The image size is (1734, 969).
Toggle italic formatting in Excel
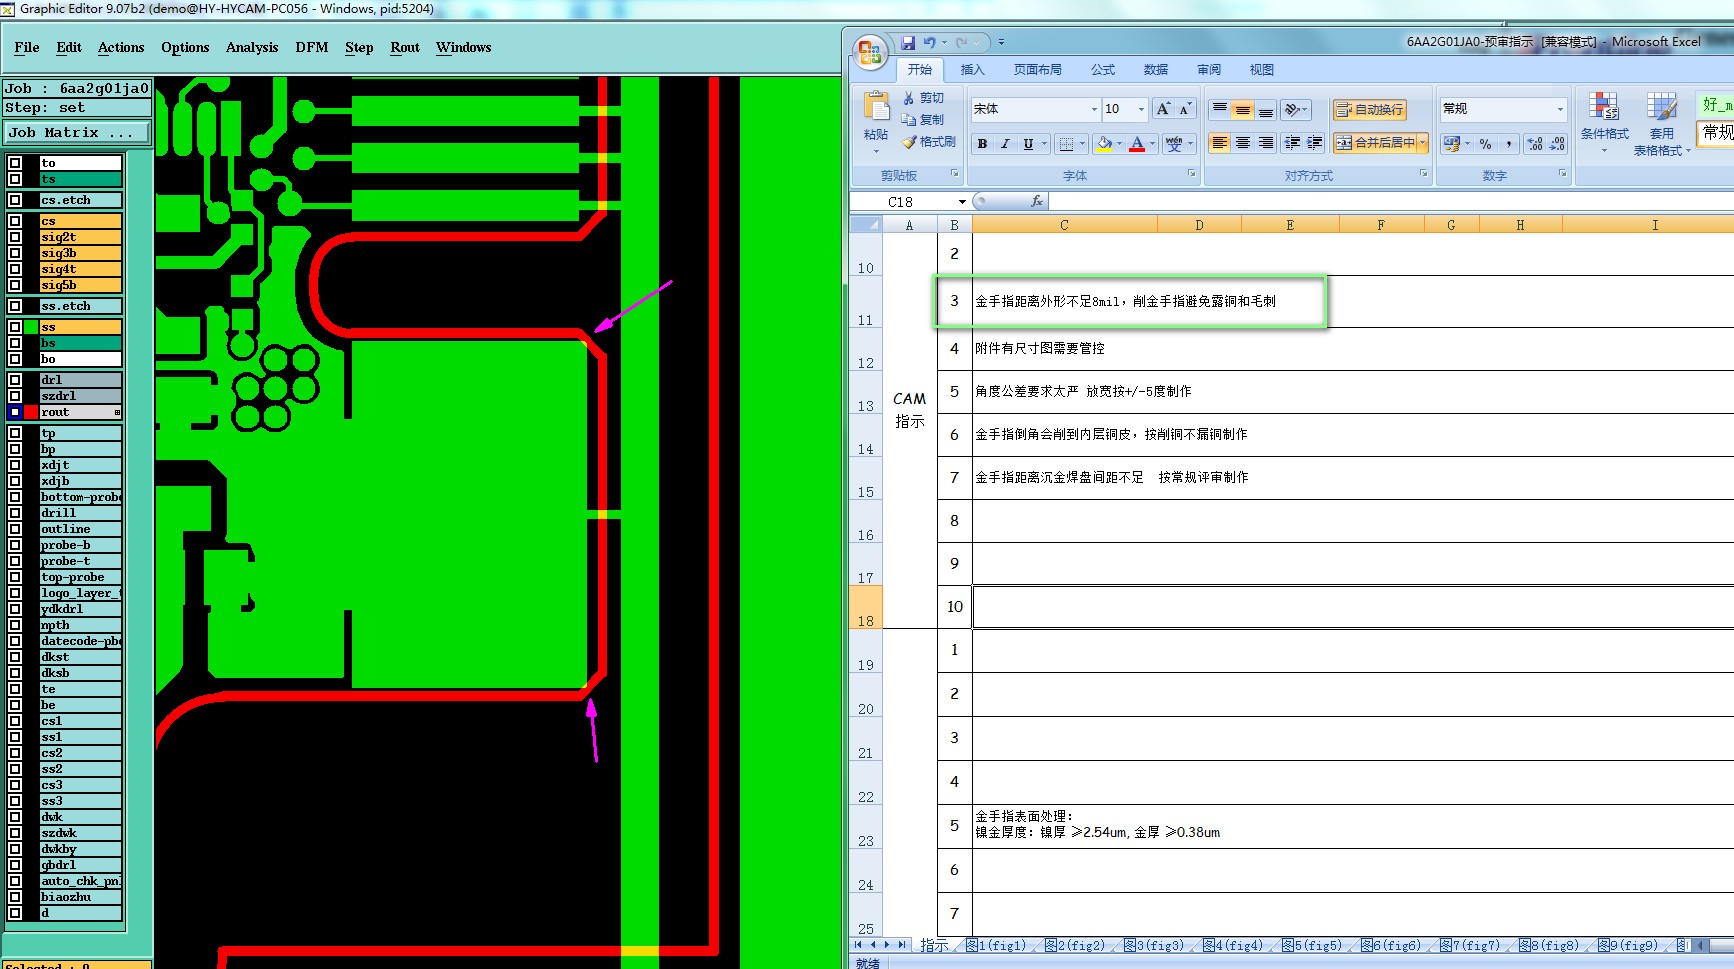coord(1005,144)
